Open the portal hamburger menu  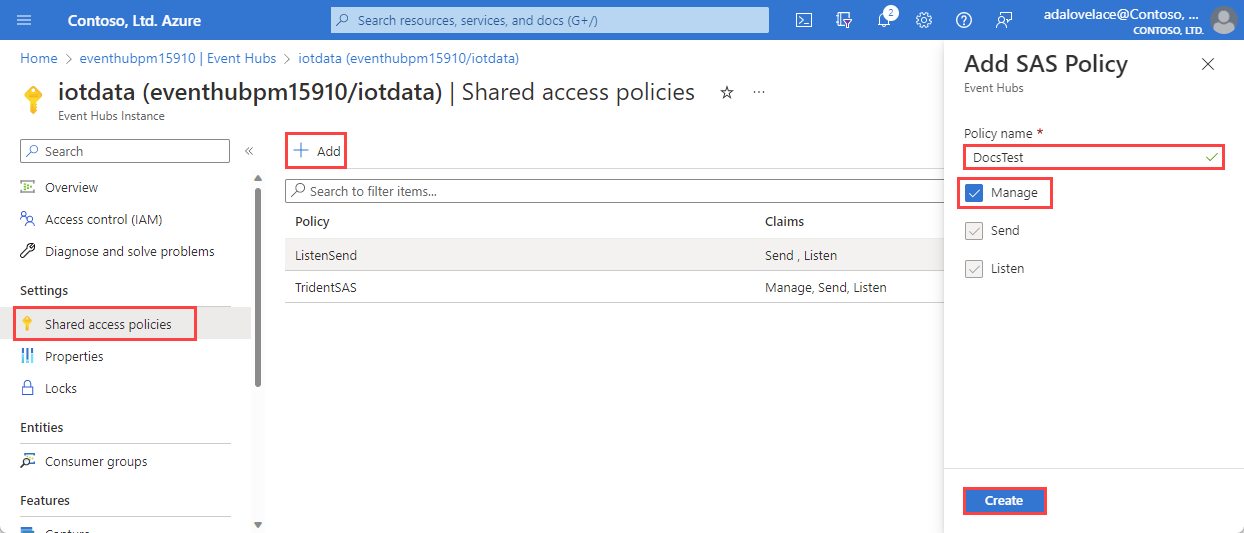click(25, 20)
